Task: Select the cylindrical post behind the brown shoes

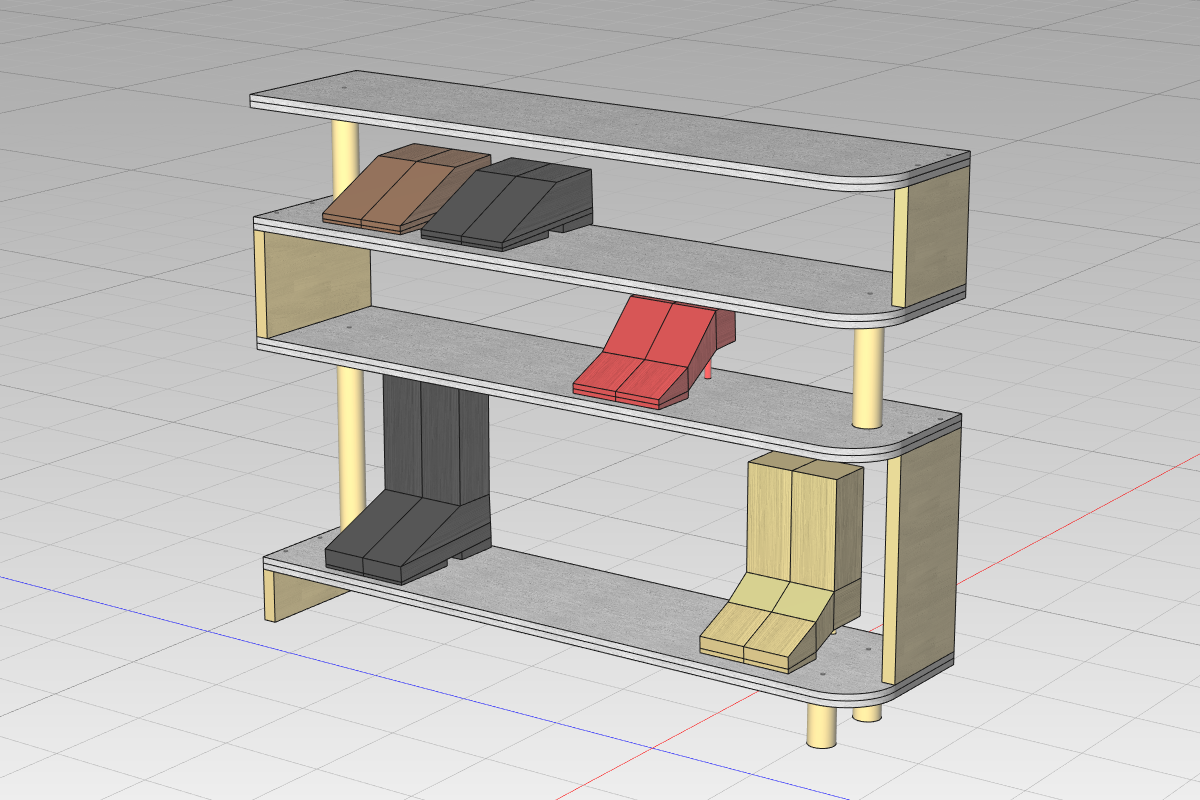Action: tap(345, 160)
